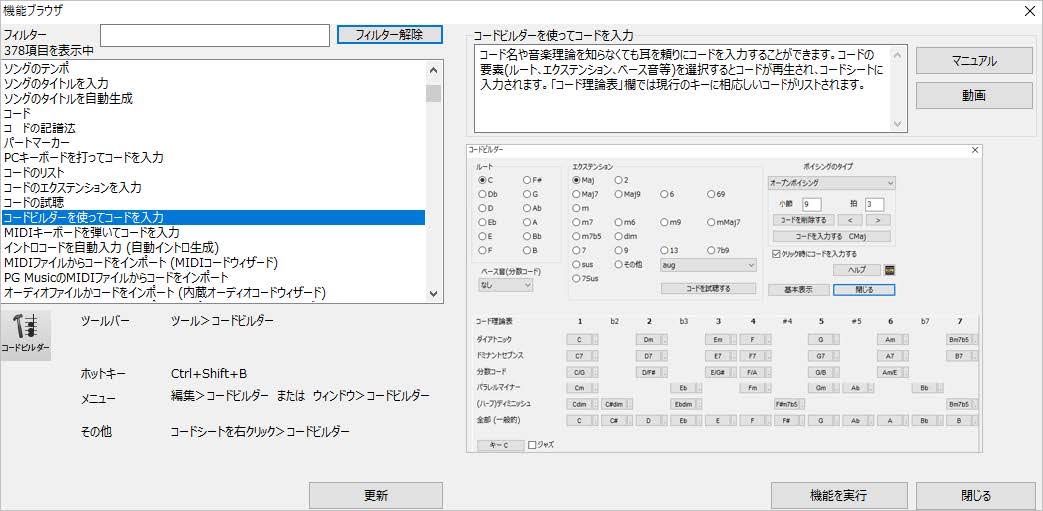1043x511 pixels.
Task: Select root C radio button in preview
Action: click(x=483, y=180)
